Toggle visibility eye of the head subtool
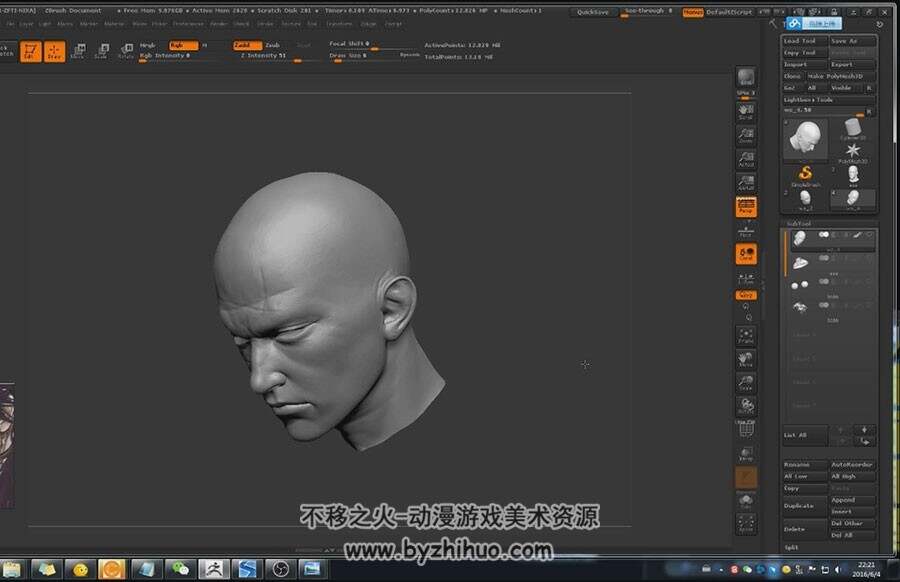The image size is (900, 582). (x=869, y=235)
